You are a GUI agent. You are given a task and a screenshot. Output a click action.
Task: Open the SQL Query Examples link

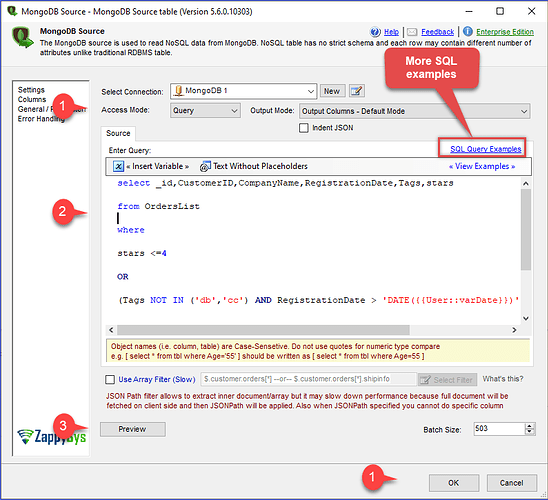tap(485, 149)
